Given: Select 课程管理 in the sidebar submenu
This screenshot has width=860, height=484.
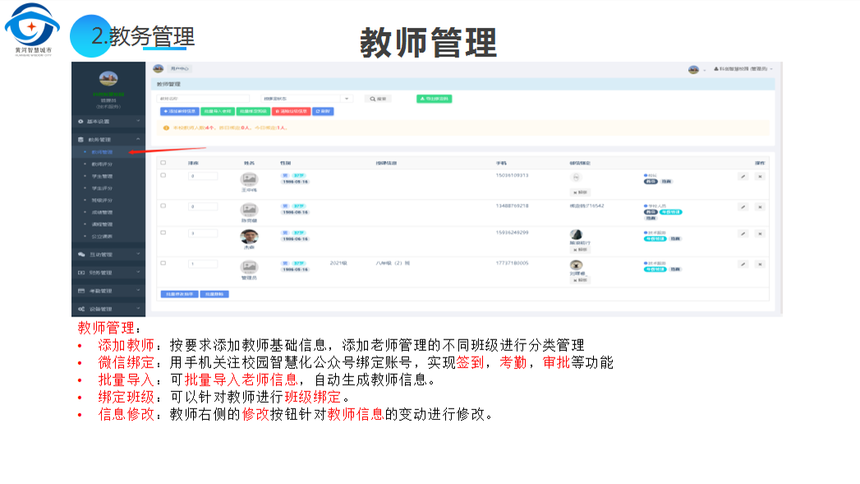Looking at the screenshot, I should tap(102, 224).
